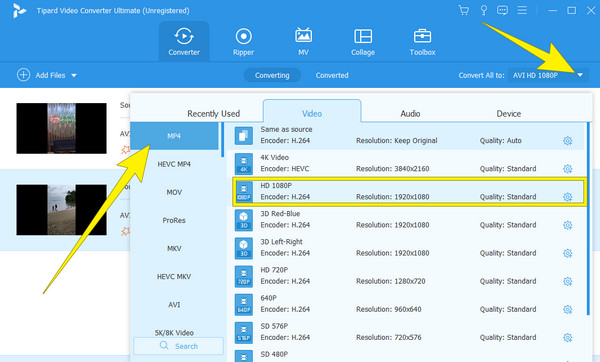Image resolution: width=600 pixels, height=362 pixels.
Task: Choose the "4K Video" preset name
Action: click(x=275, y=157)
